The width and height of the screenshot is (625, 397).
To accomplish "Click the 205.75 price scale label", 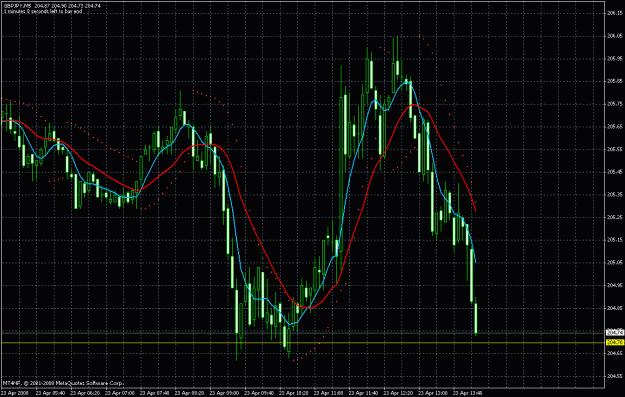I will (x=615, y=104).
